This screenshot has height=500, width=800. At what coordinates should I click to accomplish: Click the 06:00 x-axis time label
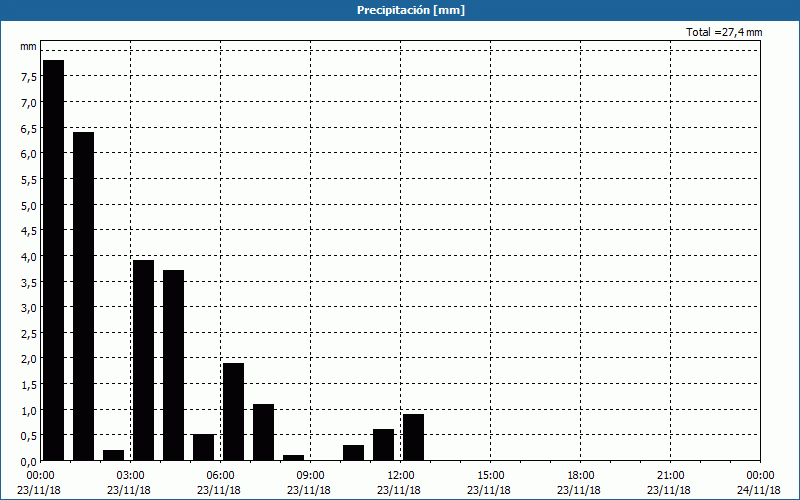[x=220, y=476]
